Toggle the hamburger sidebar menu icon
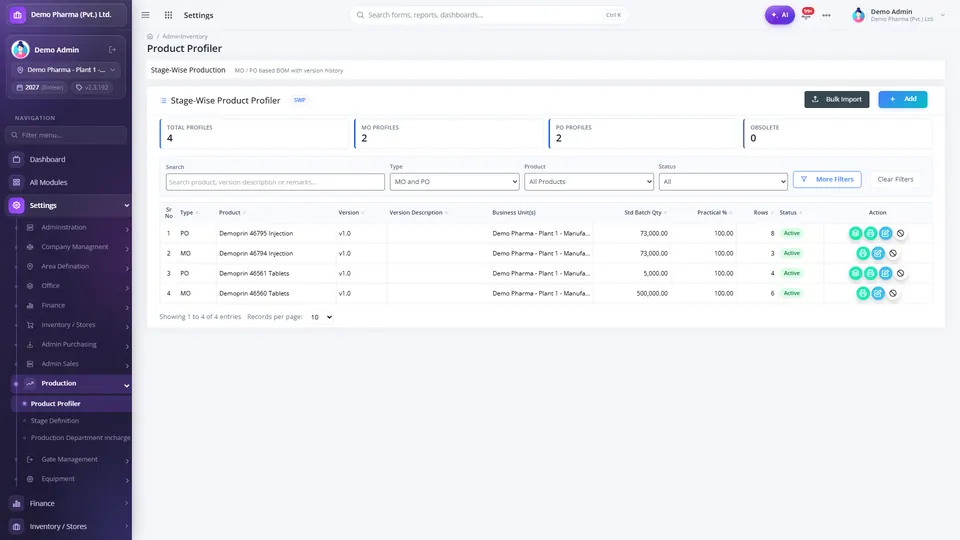This screenshot has width=960, height=540. click(x=145, y=15)
